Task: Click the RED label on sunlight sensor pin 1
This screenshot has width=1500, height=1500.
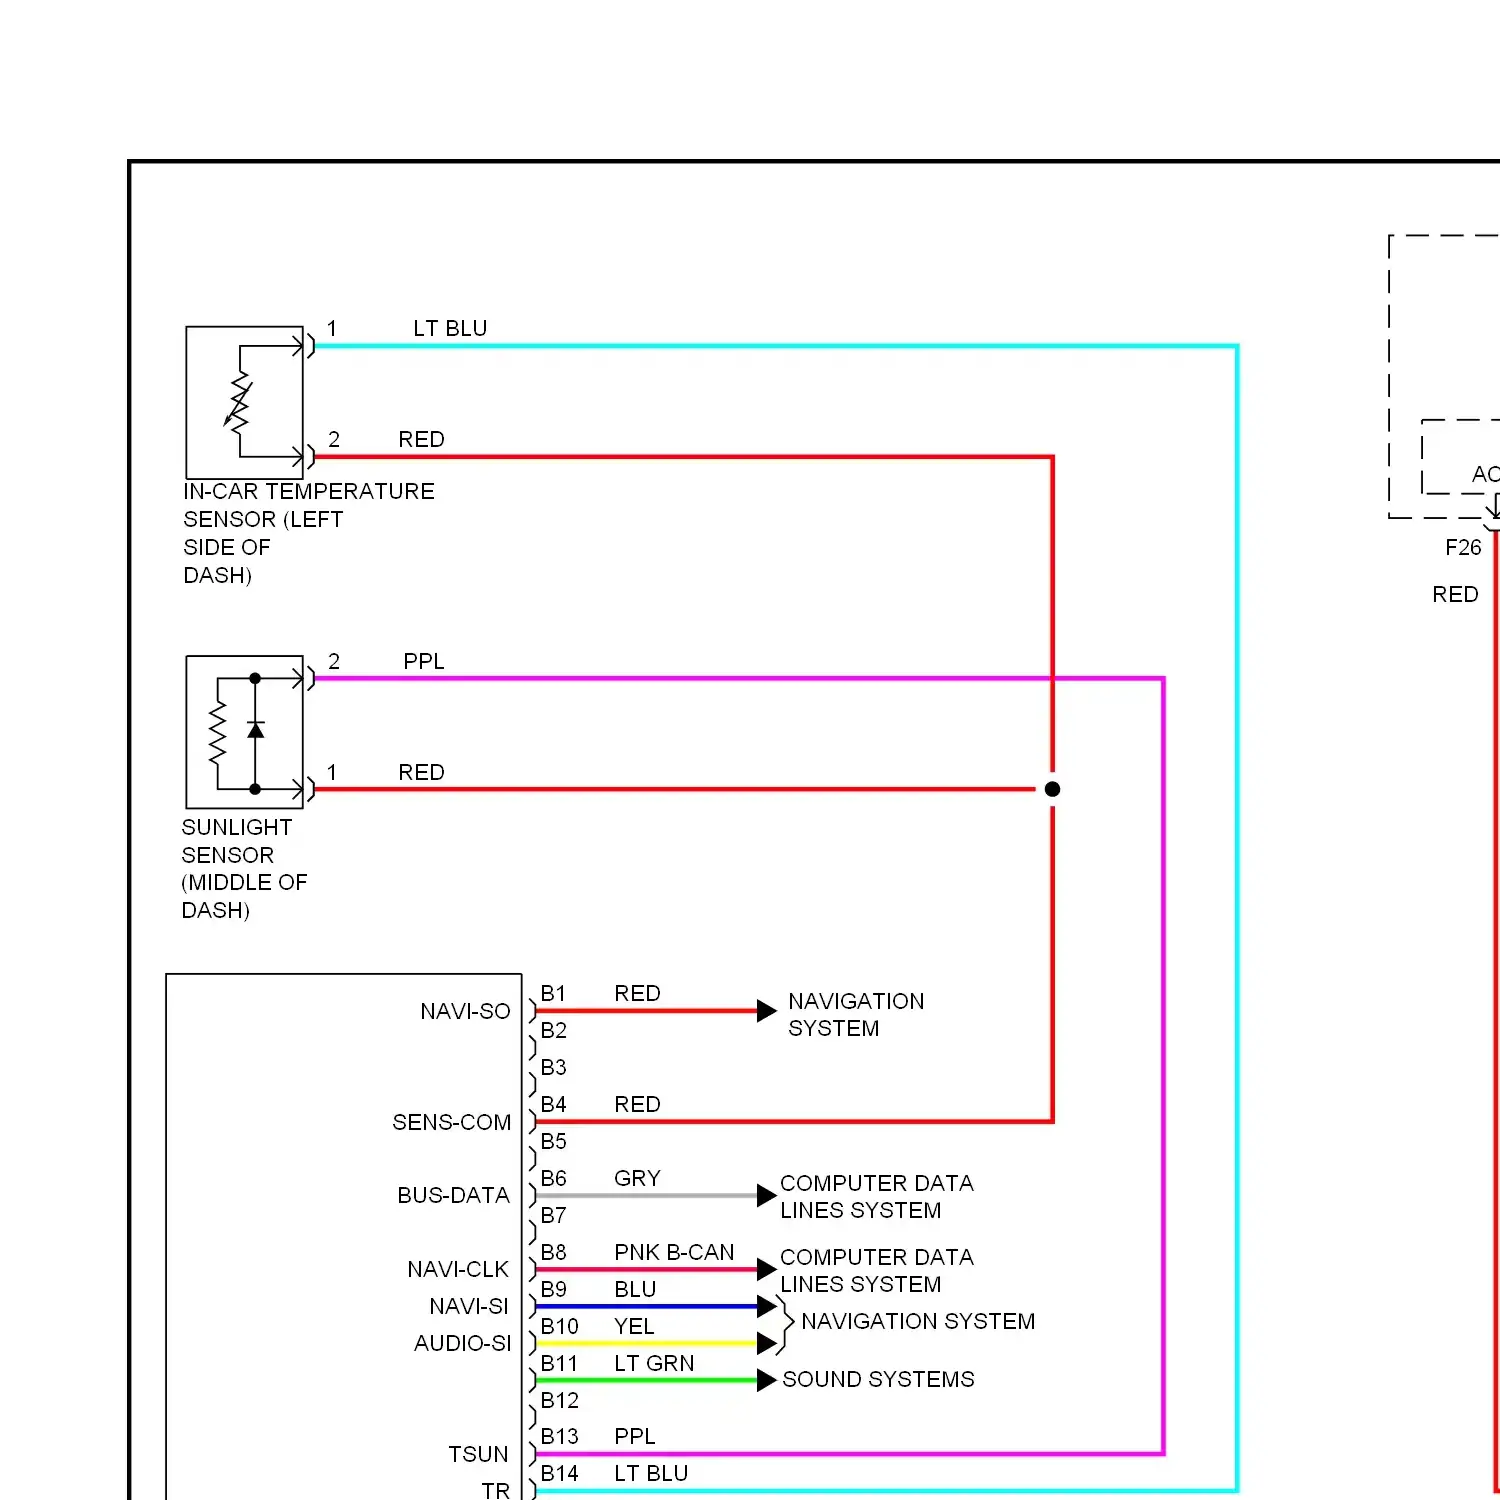Action: point(421,772)
